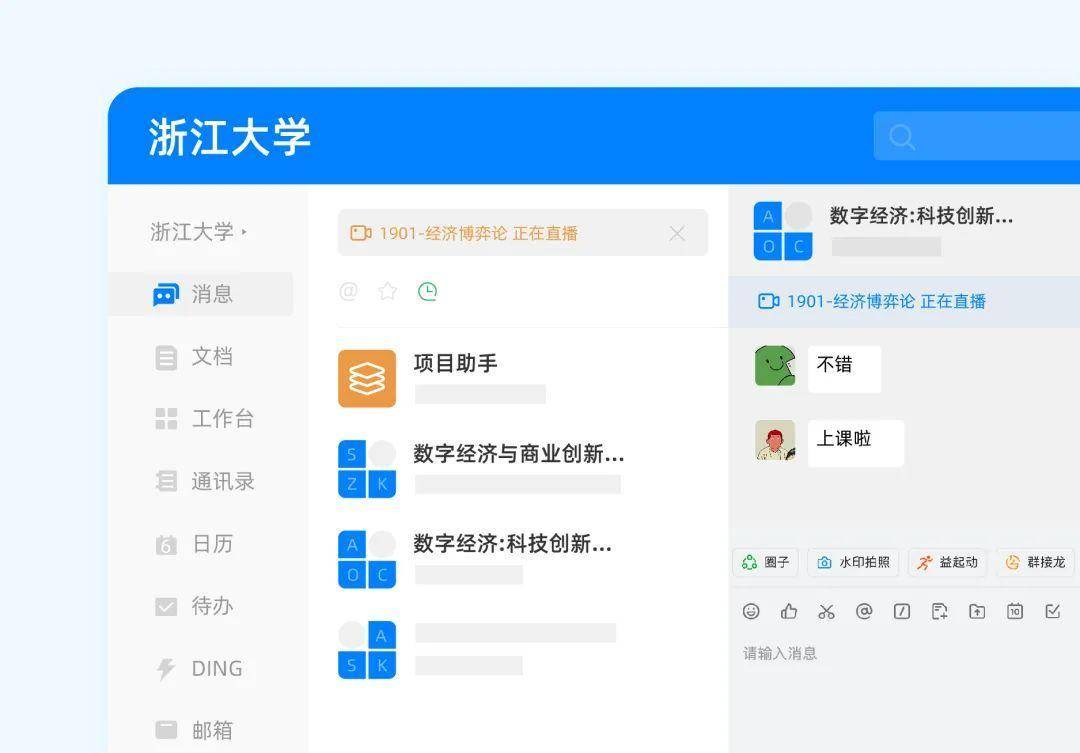Open 益起动 activity button
This screenshot has height=753, width=1080.
point(947,562)
